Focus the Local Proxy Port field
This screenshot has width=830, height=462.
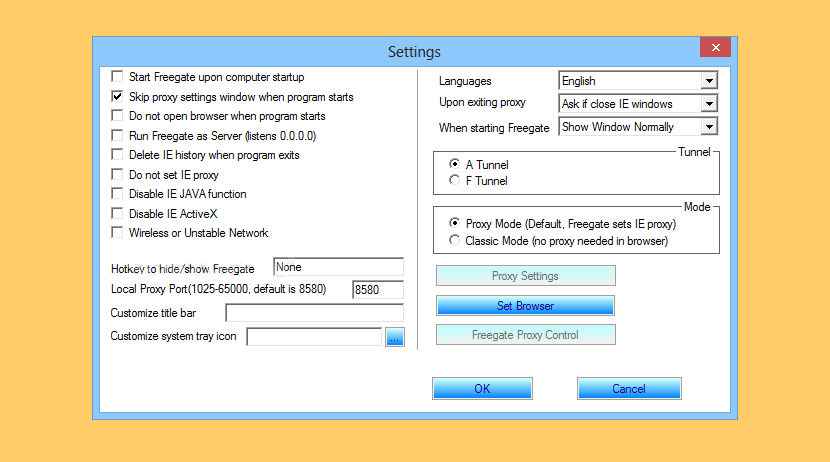click(378, 289)
